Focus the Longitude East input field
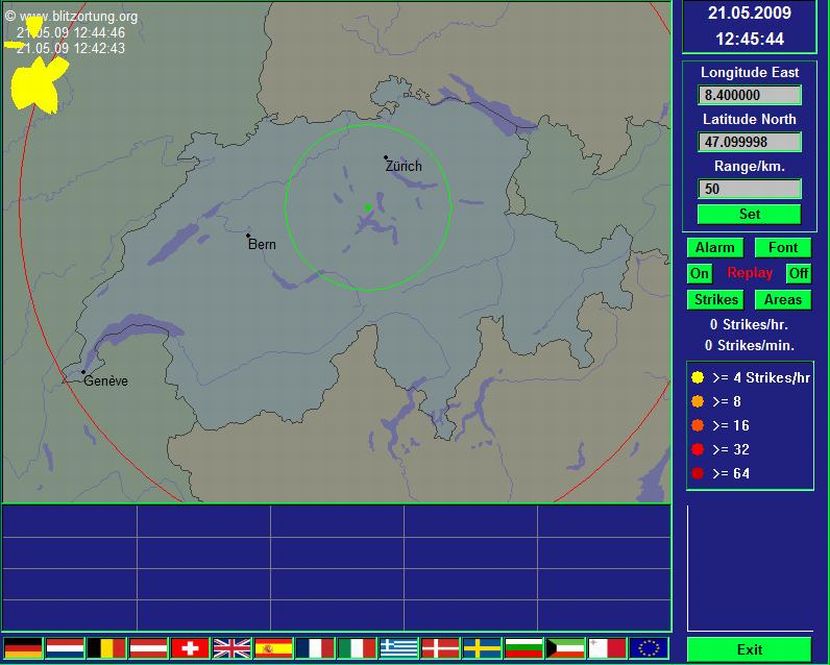Screen dimensions: 830x665 pos(749,95)
